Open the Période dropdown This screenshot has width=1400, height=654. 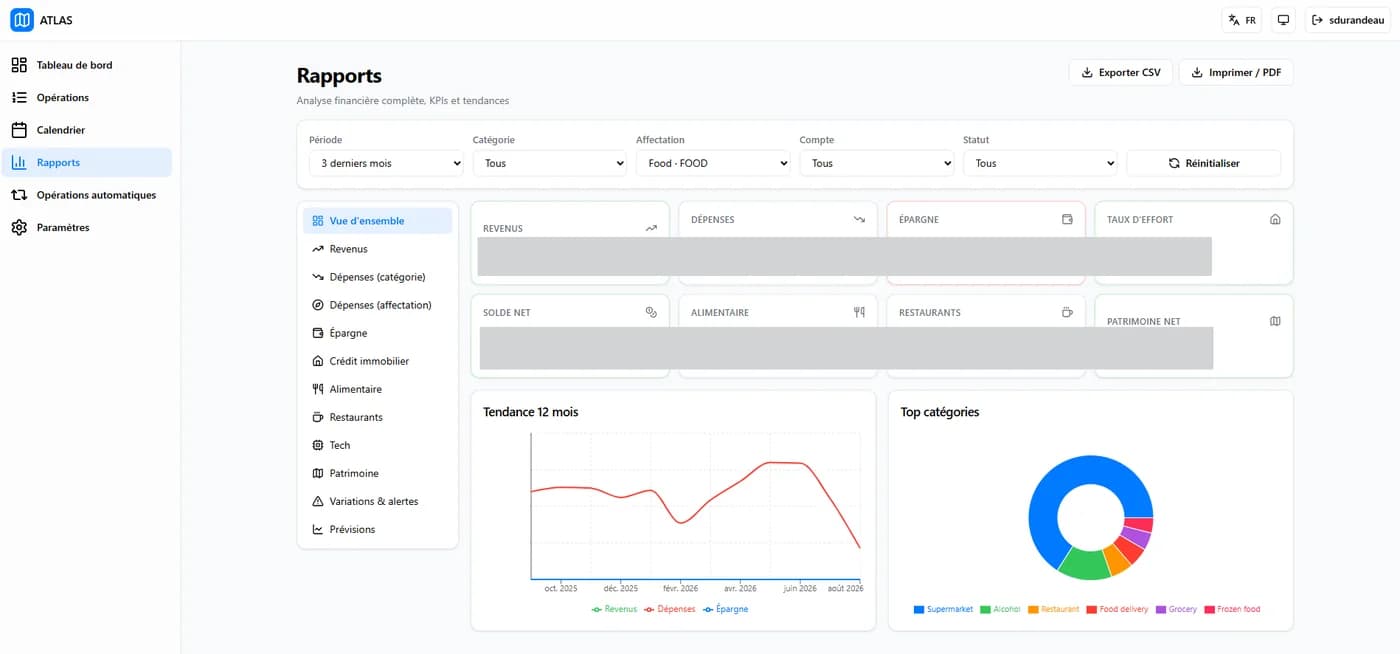[x=386, y=163]
